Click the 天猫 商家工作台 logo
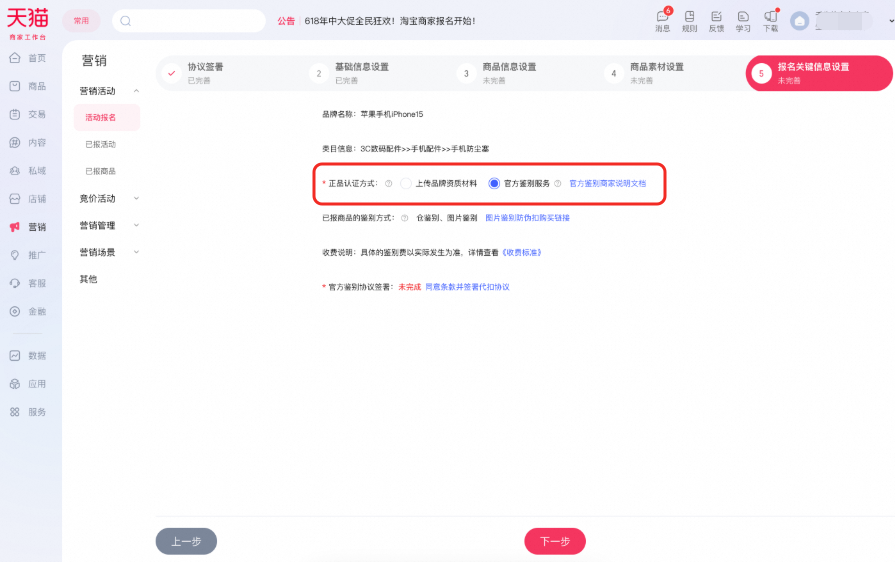This screenshot has width=895, height=562. [x=27, y=23]
